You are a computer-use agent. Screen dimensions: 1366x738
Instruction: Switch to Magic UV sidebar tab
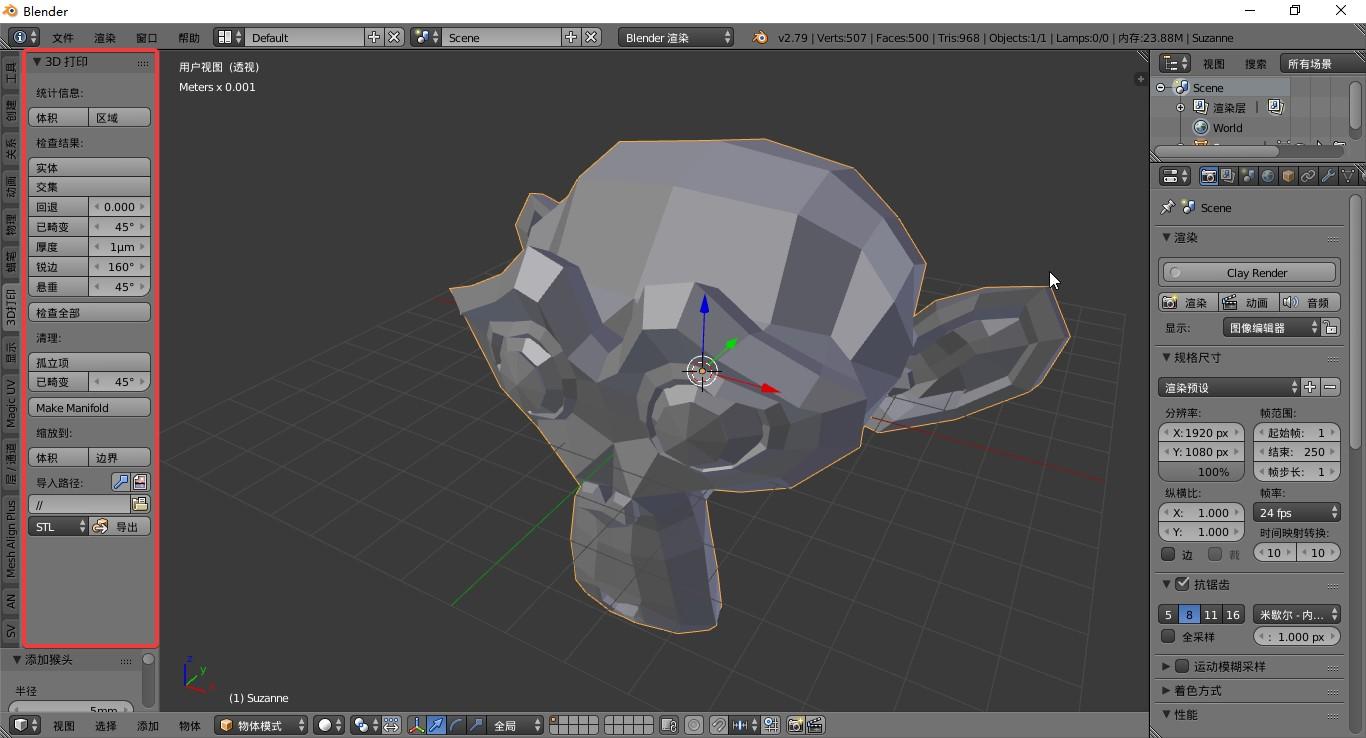click(11, 403)
